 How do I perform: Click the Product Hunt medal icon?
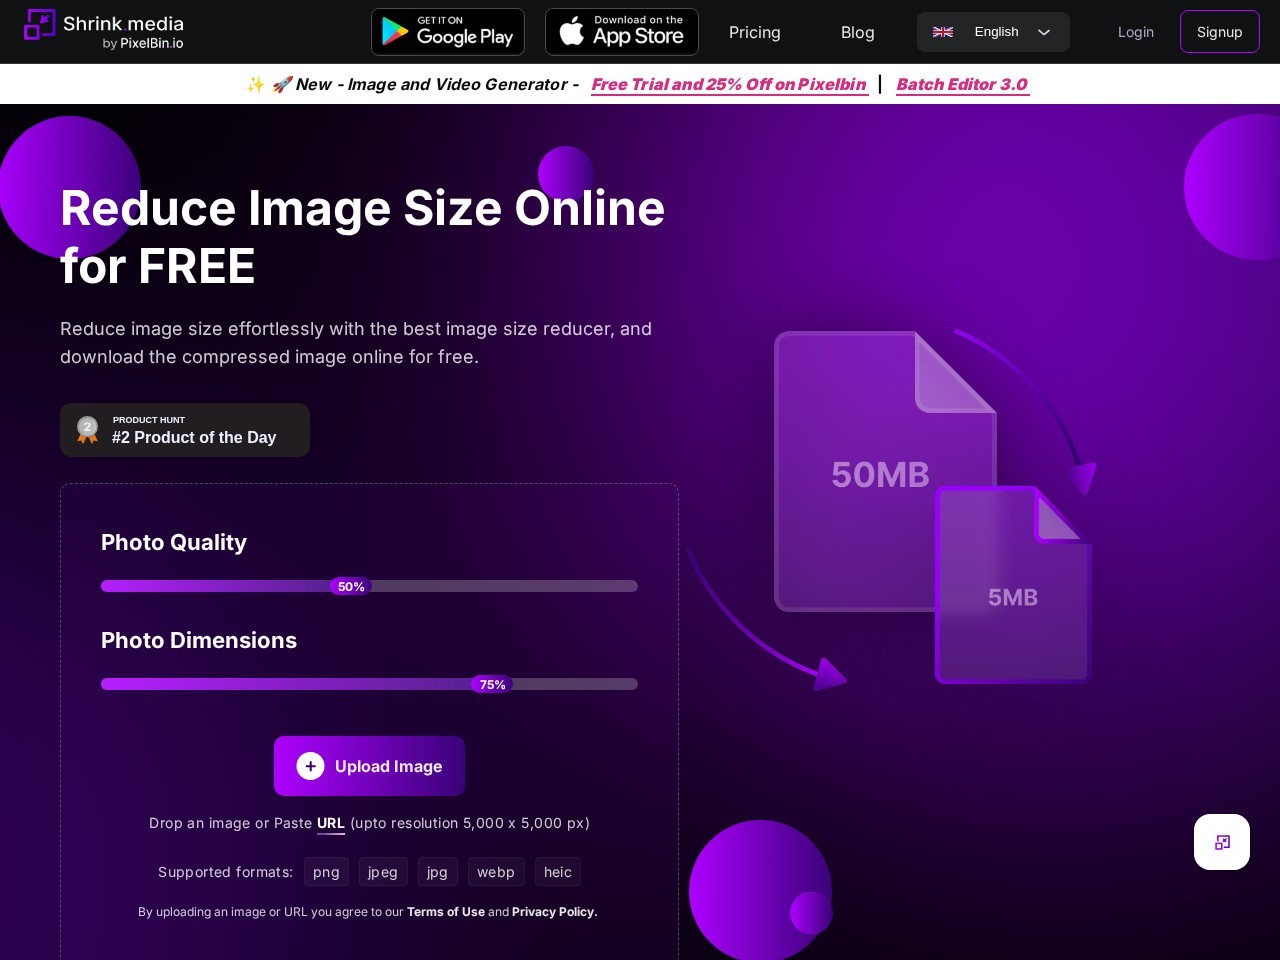coord(88,430)
